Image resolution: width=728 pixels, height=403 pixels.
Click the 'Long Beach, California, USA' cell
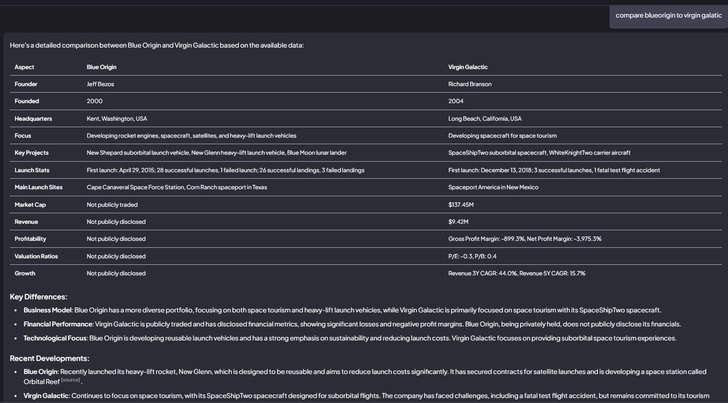click(x=484, y=118)
